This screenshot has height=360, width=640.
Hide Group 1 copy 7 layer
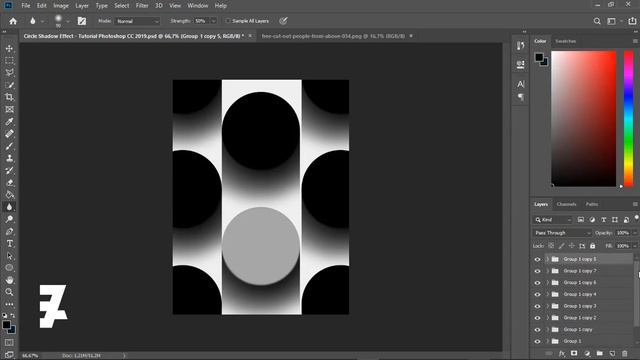coord(537,271)
